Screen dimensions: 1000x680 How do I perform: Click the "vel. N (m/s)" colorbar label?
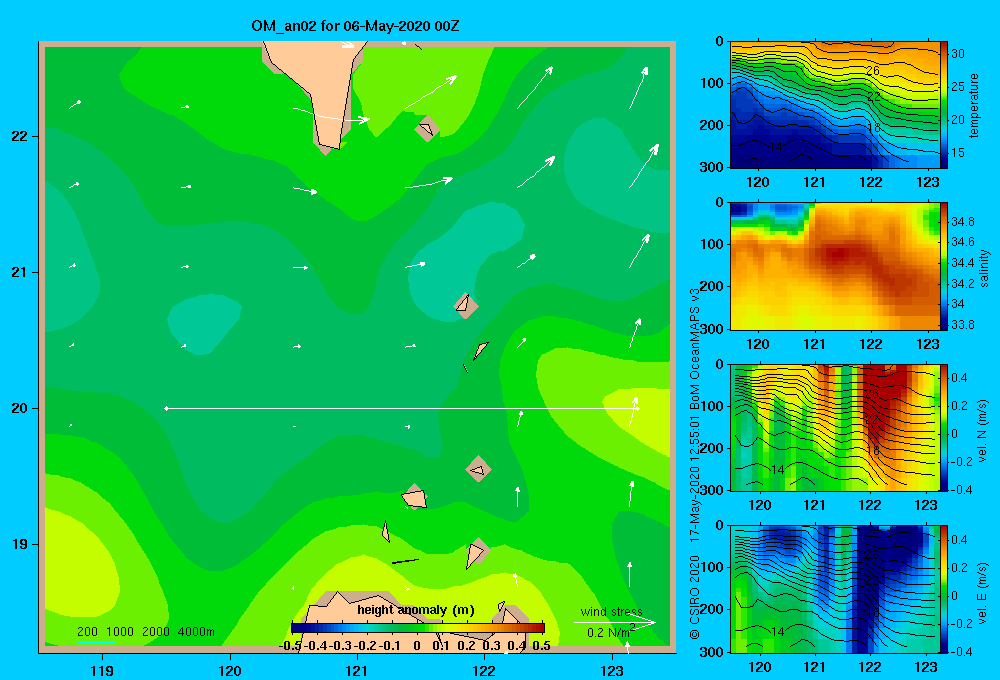982,430
